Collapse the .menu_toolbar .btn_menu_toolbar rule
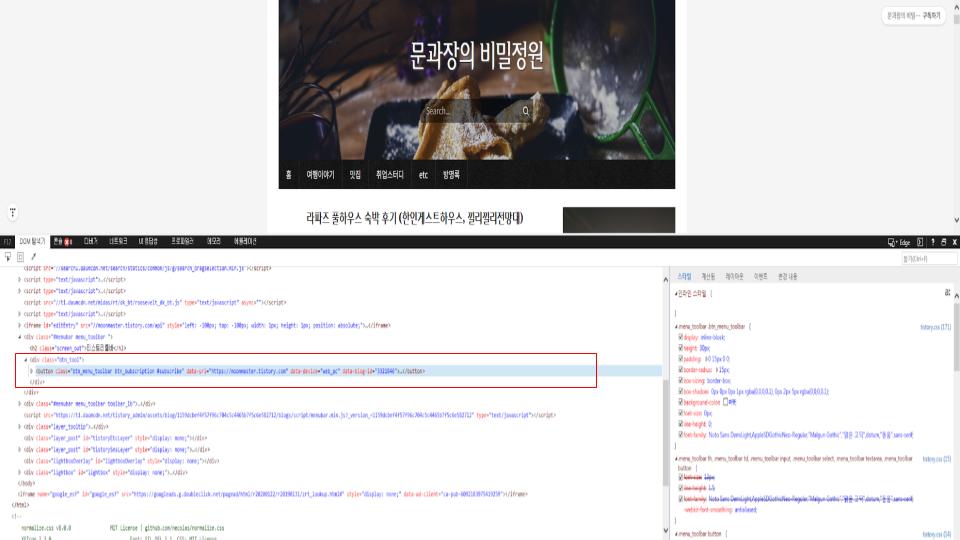 pyautogui.click(x=677, y=327)
